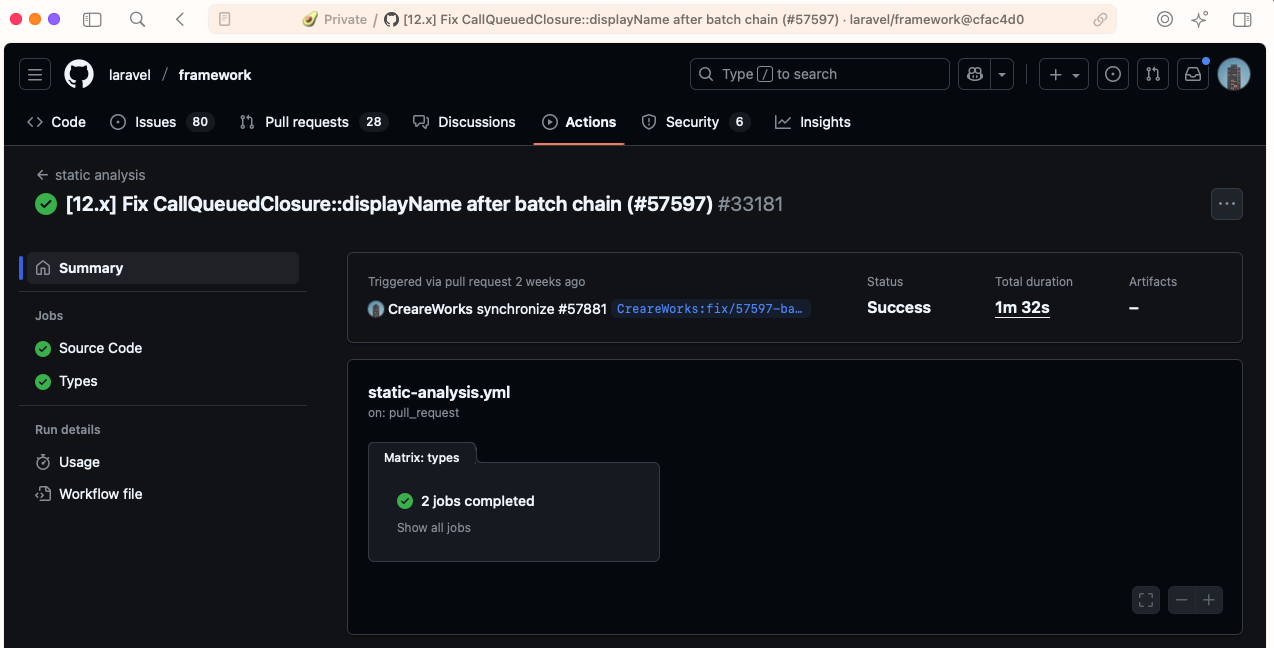Screen dimensions: 1274x648
Task: Click the Matrix: types tab label
Action: pos(422,458)
